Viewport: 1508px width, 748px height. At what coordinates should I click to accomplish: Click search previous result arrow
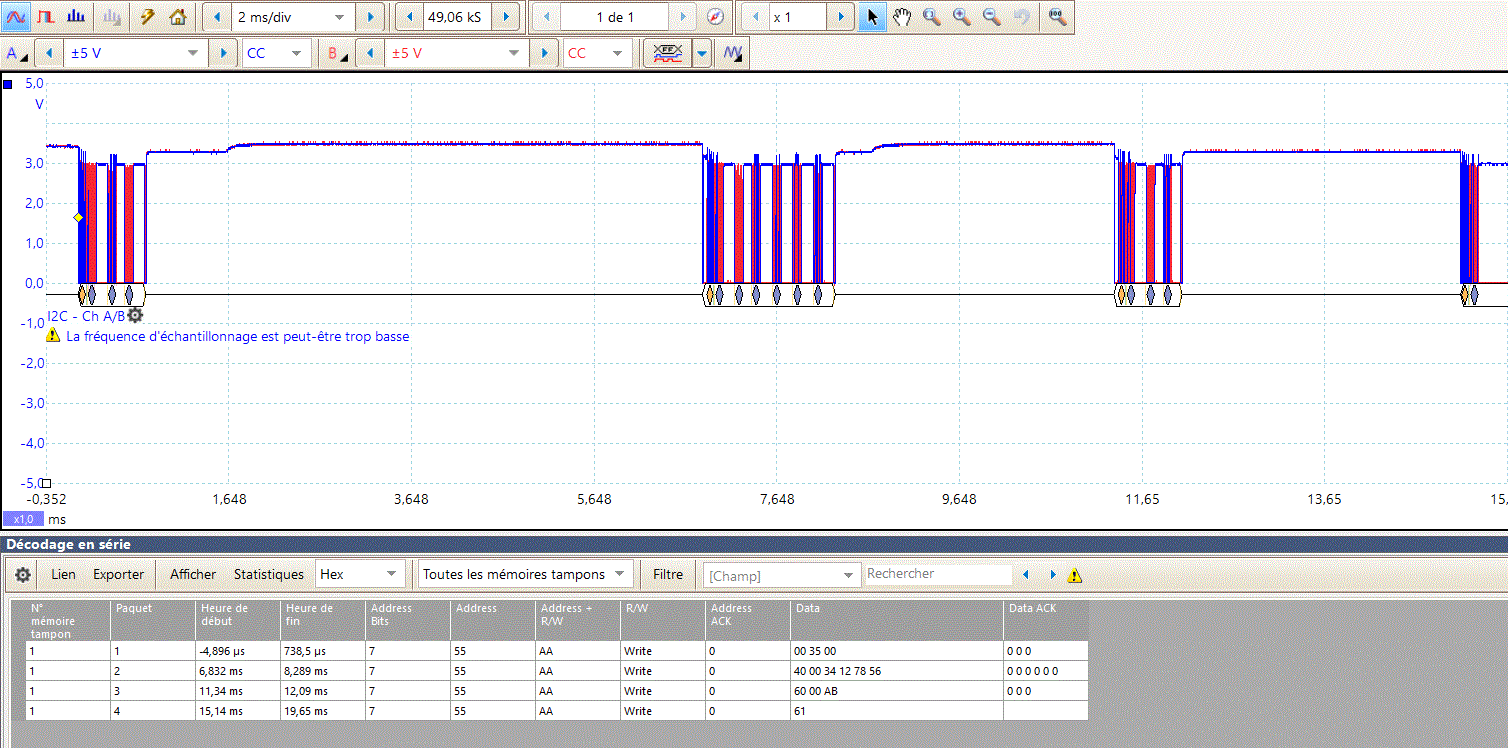coord(1025,575)
